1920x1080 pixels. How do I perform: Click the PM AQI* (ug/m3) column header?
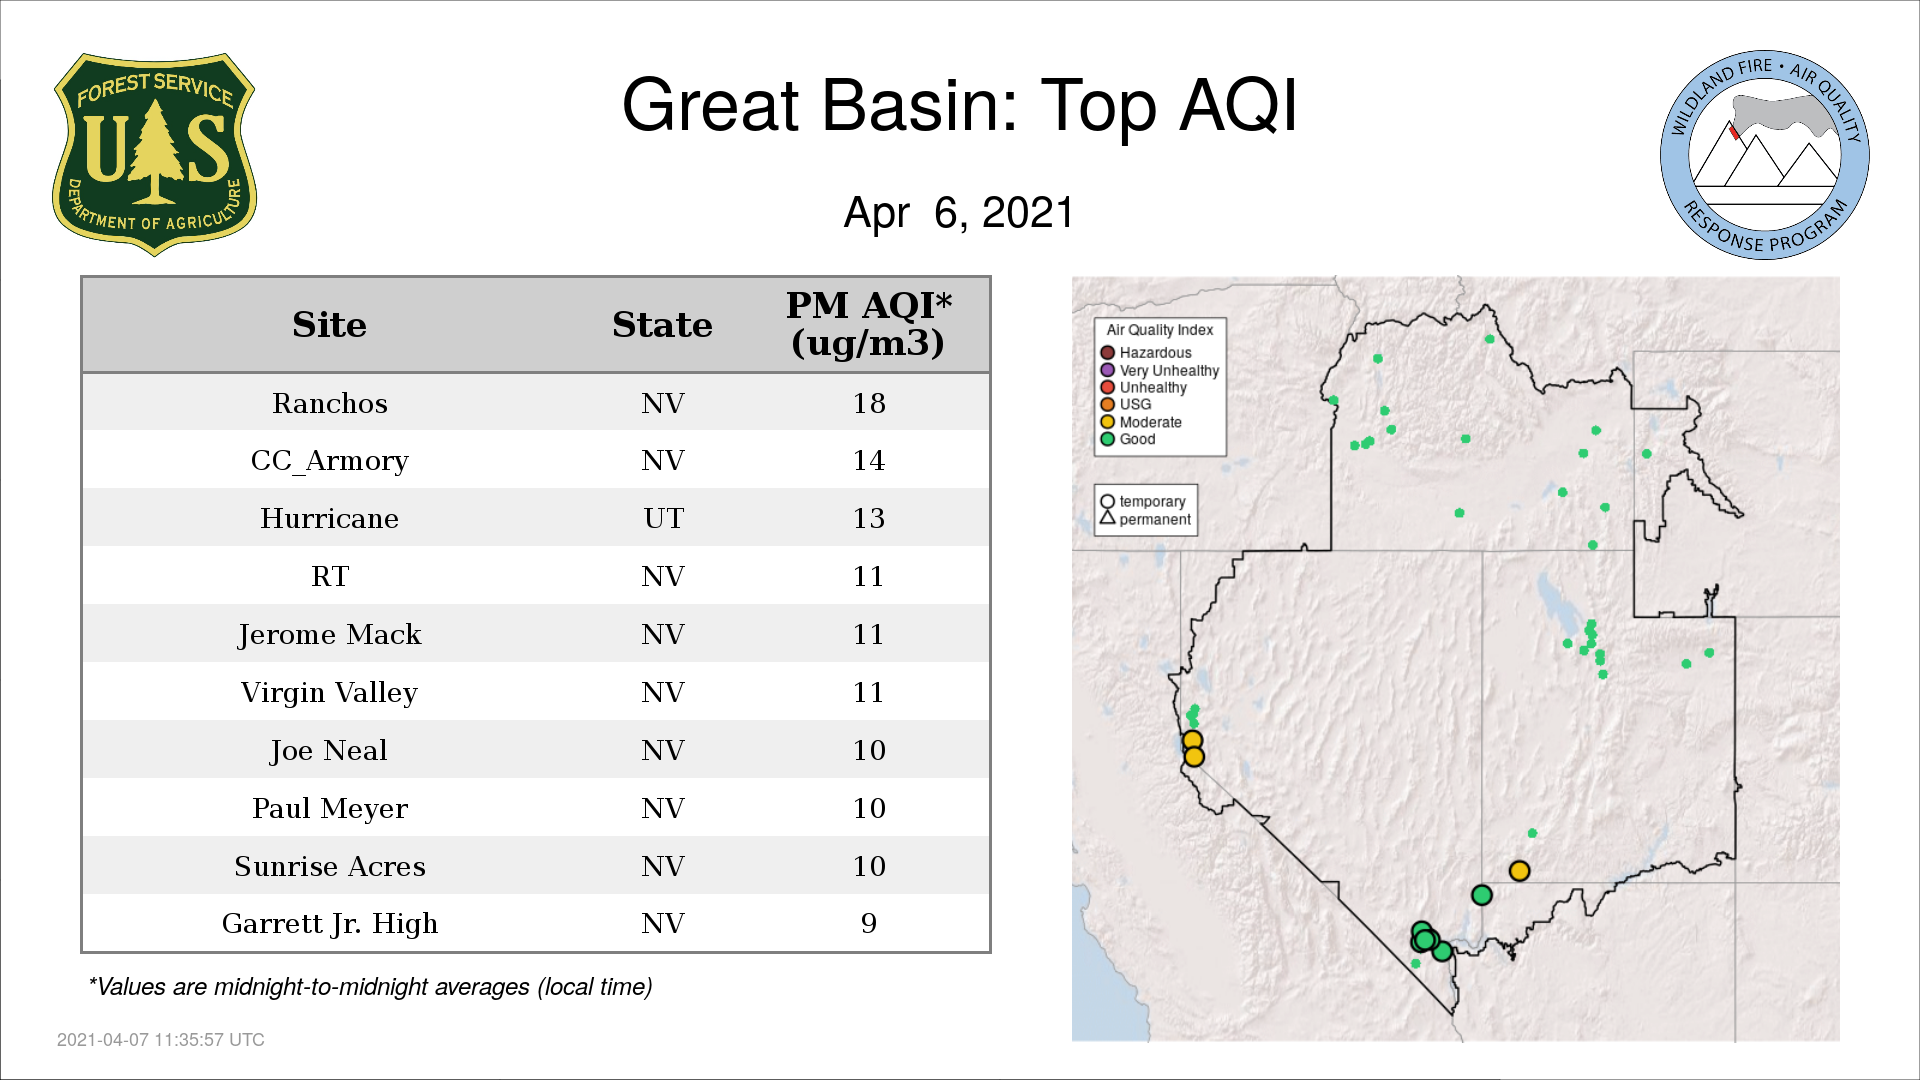(868, 324)
